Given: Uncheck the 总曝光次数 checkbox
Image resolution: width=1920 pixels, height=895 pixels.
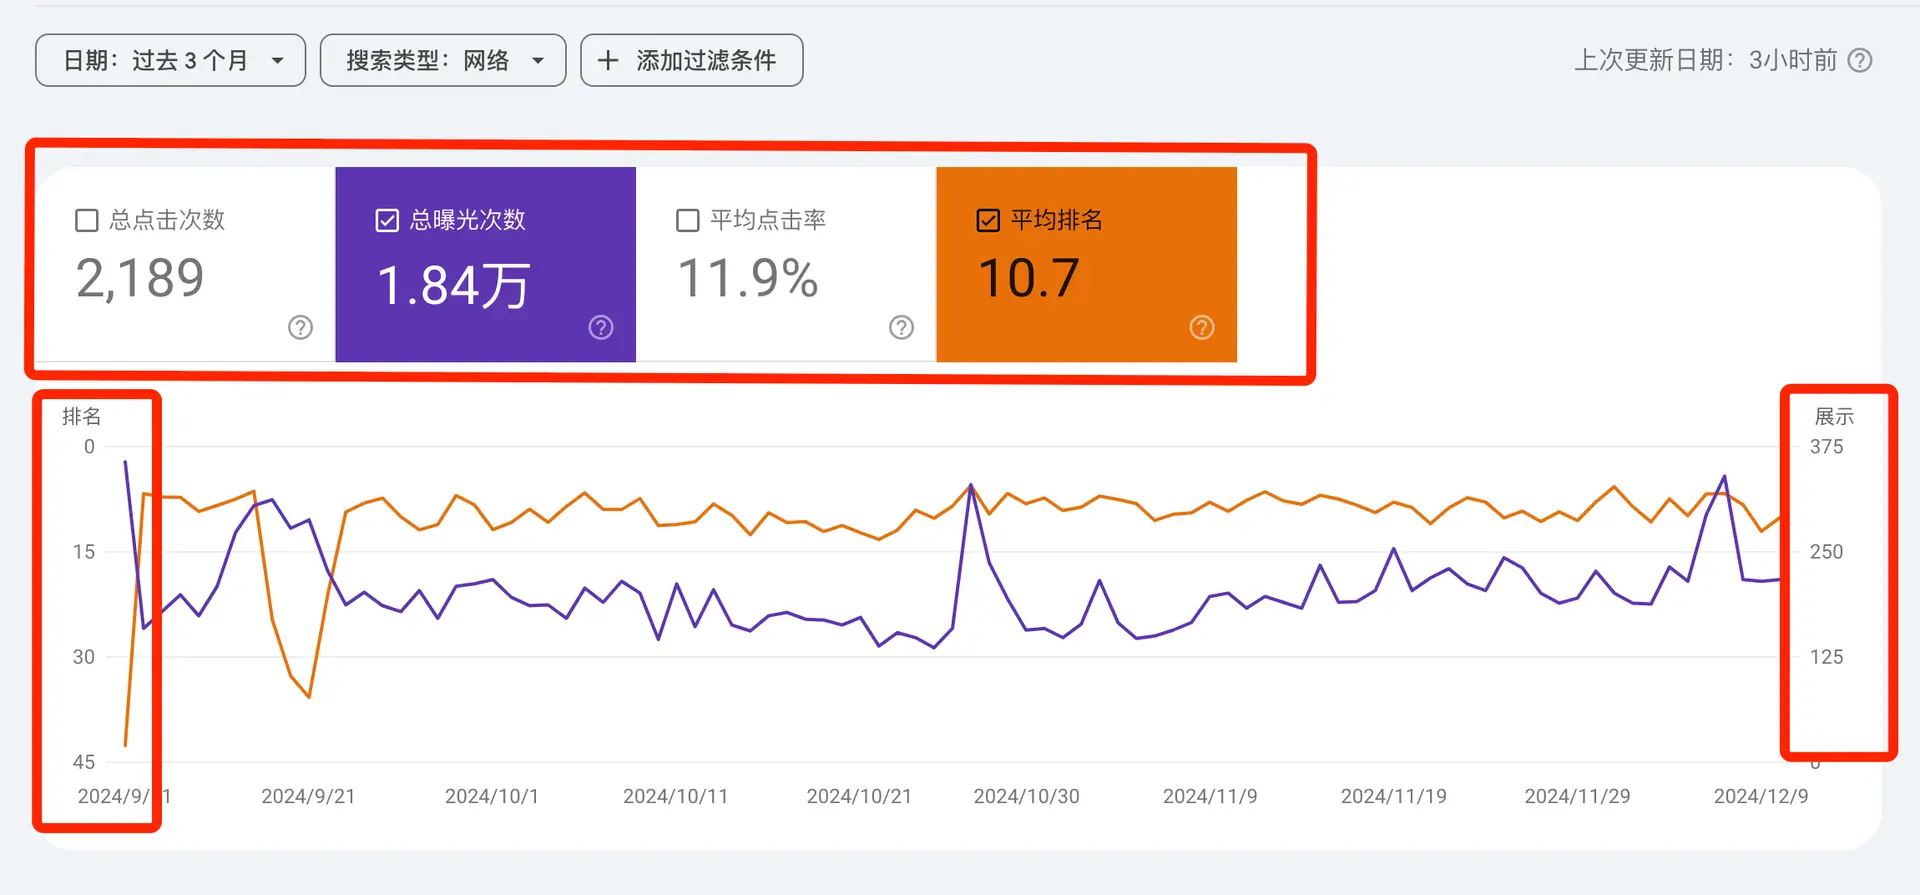Looking at the screenshot, I should point(387,220).
